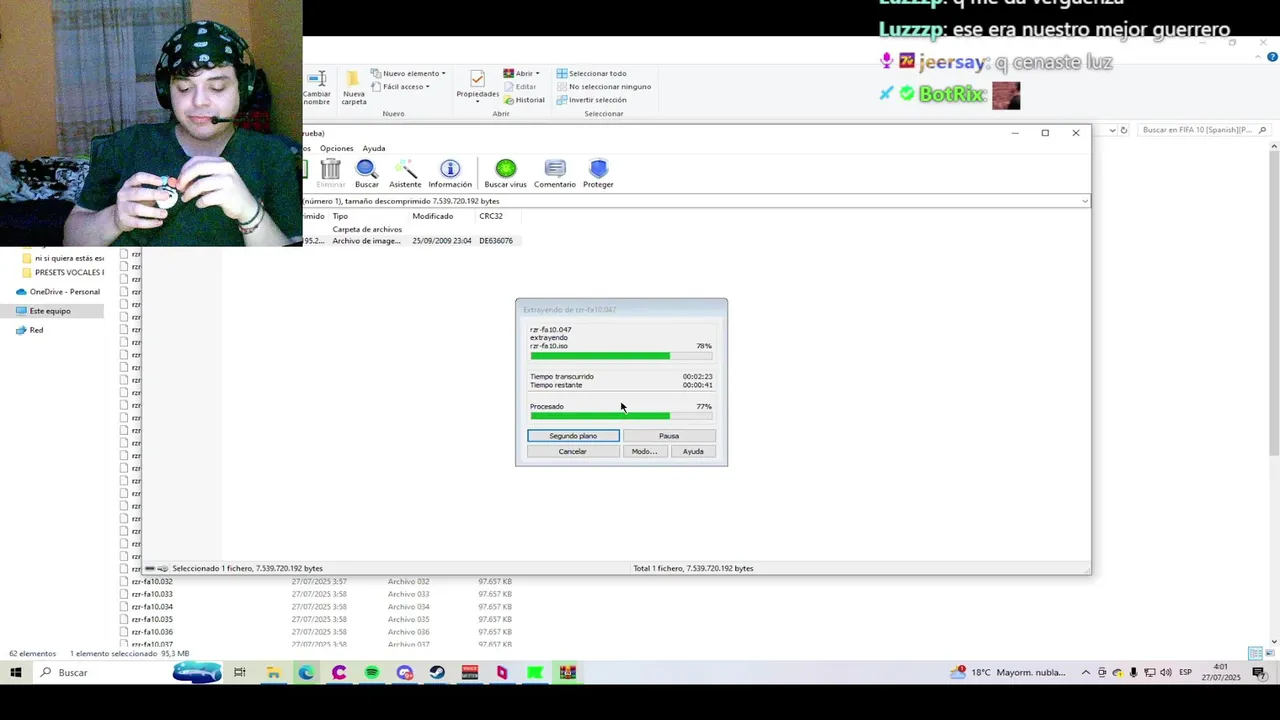Click the Procesado total progress bar
This screenshot has width=1280, height=720.
click(x=621, y=416)
